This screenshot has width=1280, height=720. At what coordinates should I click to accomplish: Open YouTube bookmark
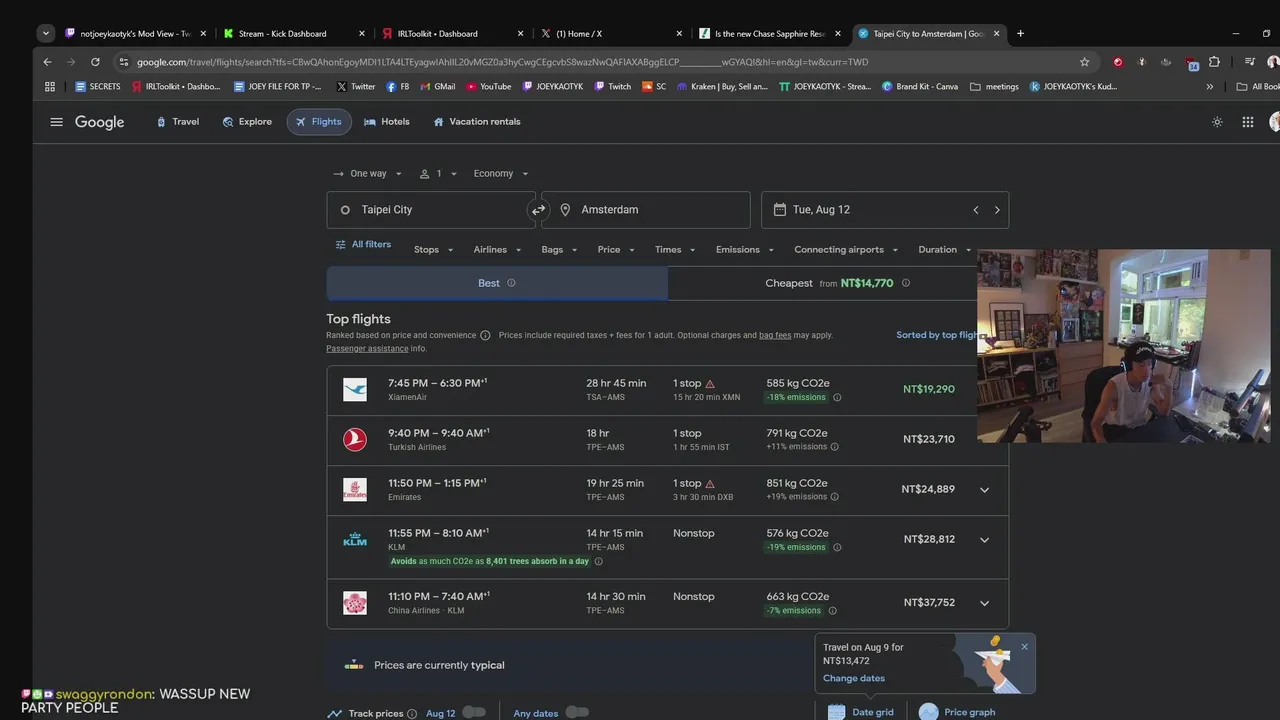(x=489, y=87)
